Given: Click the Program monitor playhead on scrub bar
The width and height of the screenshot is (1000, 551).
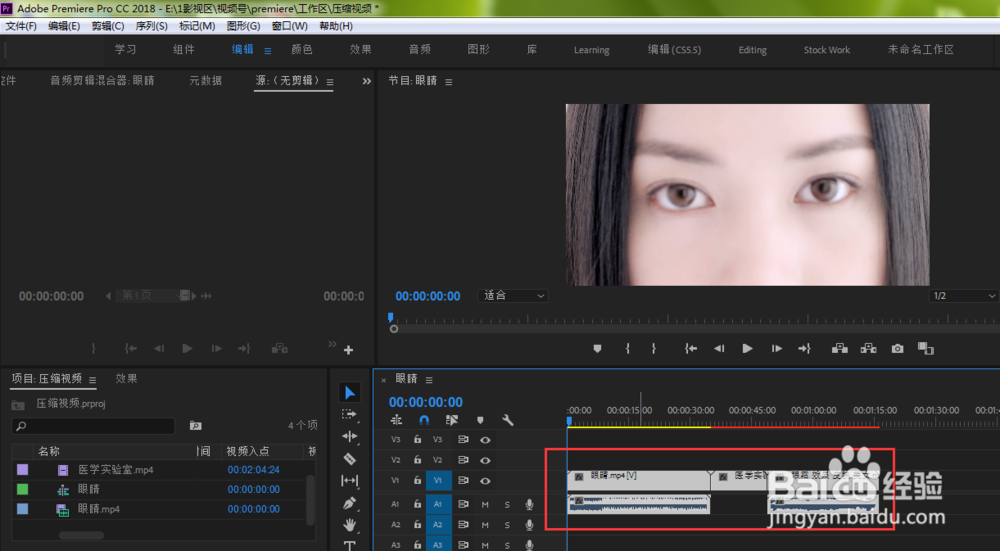Looking at the screenshot, I should tap(391, 318).
